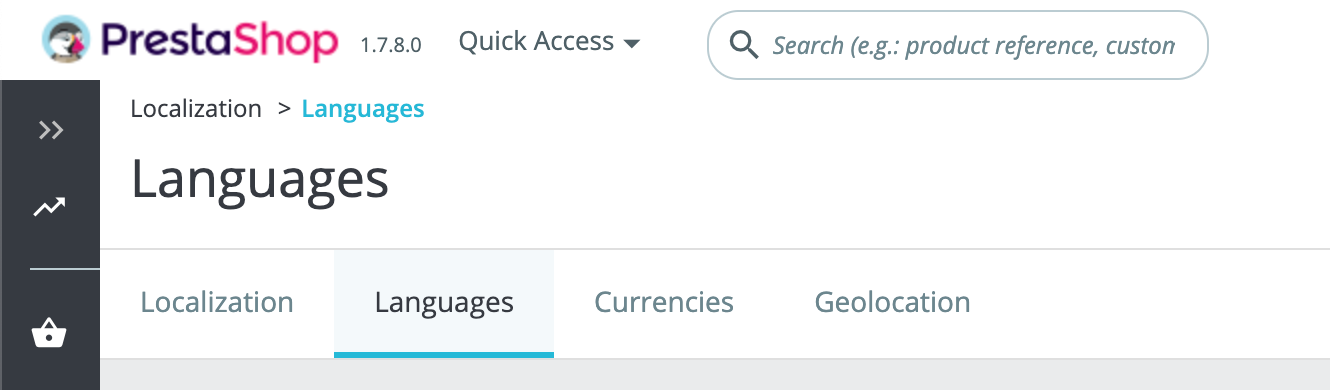The image size is (1330, 390).
Task: Go to the Geolocation tab
Action: click(892, 302)
